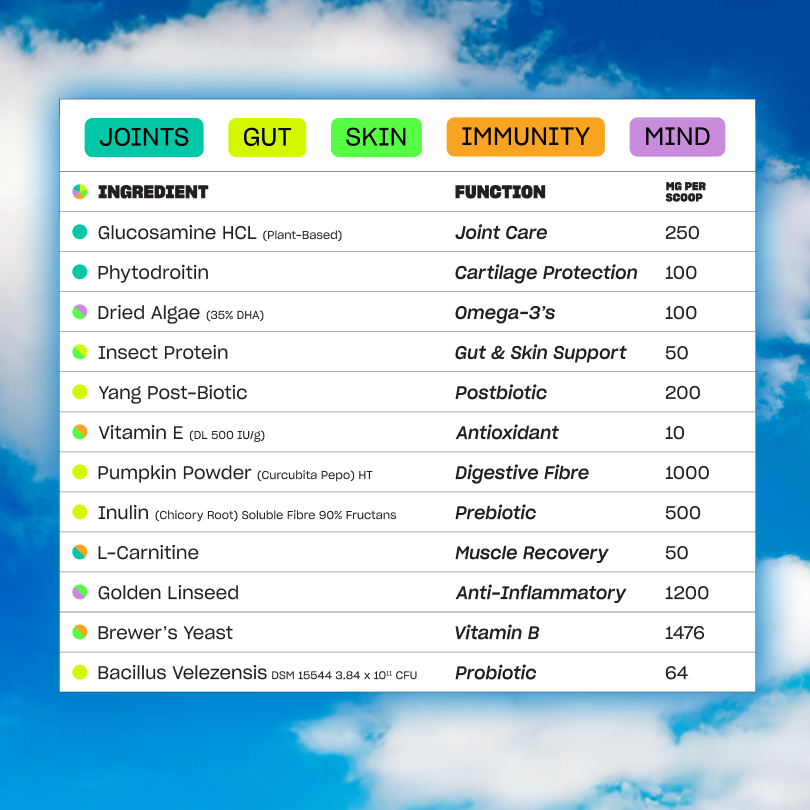810x810 pixels.
Task: Click the FUNCTION column header
Action: click(x=500, y=192)
